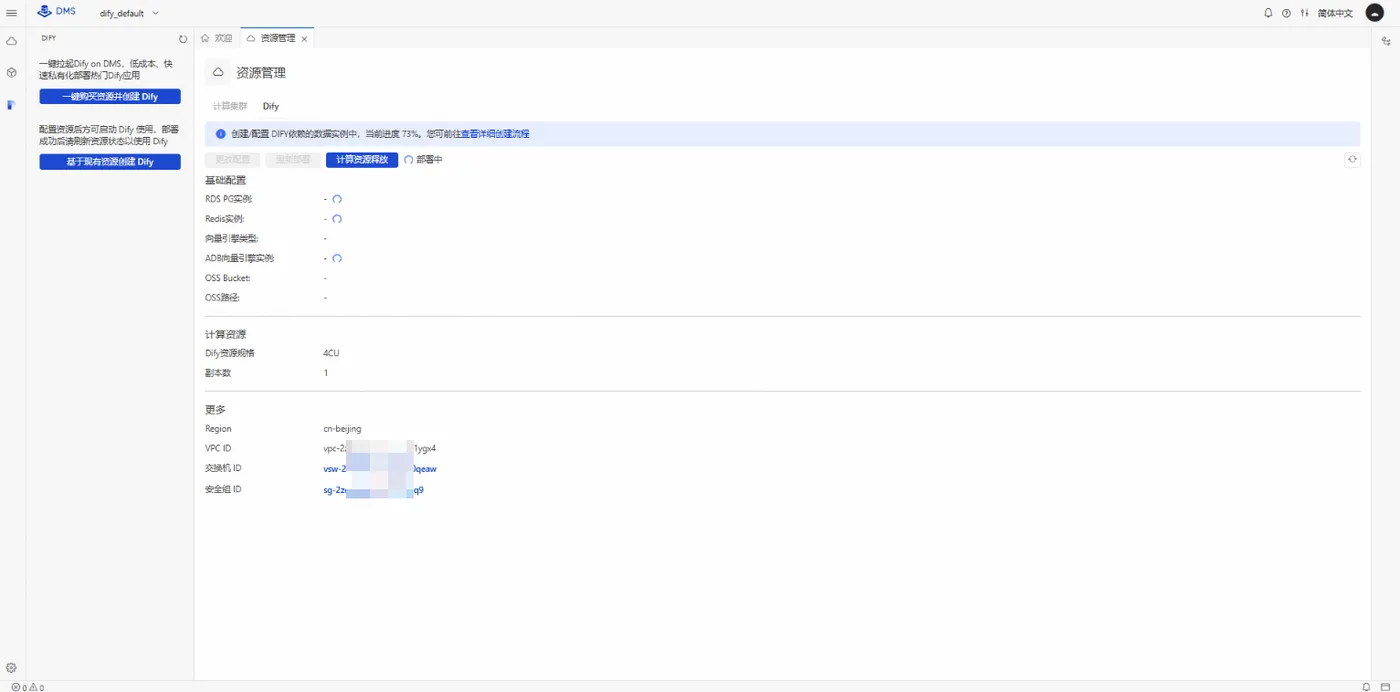Click the DMS logo icon

pos(44,12)
